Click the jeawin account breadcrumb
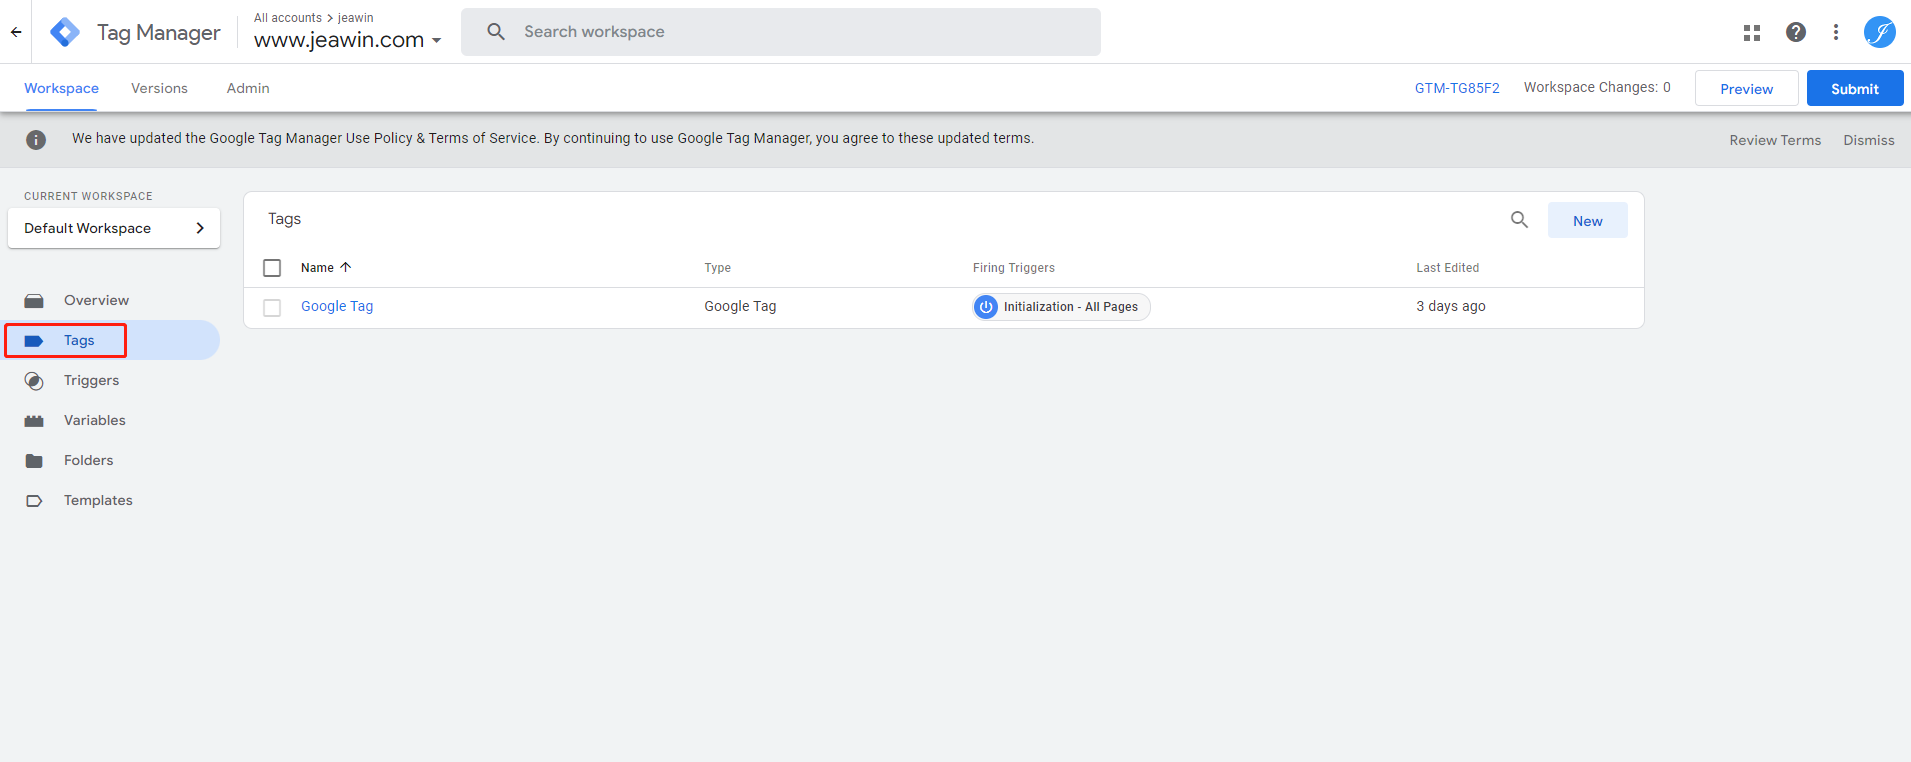Image resolution: width=1911 pixels, height=762 pixels. 356,18
